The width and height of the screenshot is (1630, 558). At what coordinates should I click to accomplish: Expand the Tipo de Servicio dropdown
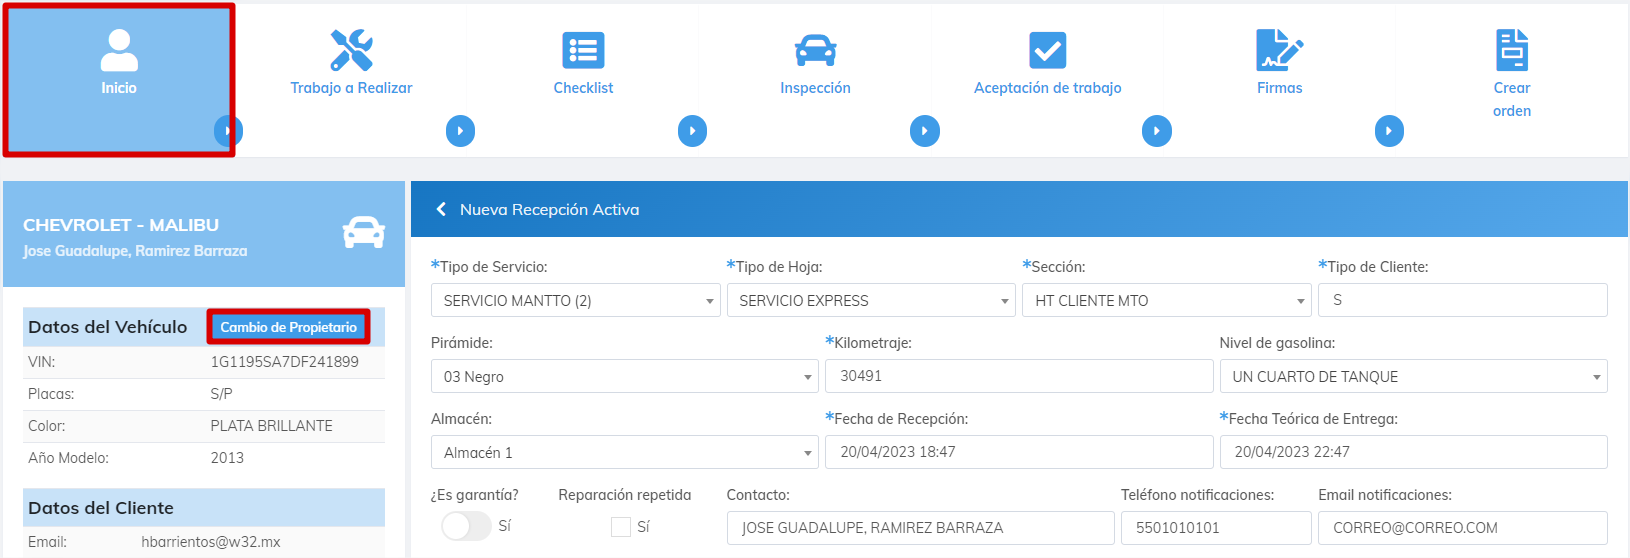(575, 300)
